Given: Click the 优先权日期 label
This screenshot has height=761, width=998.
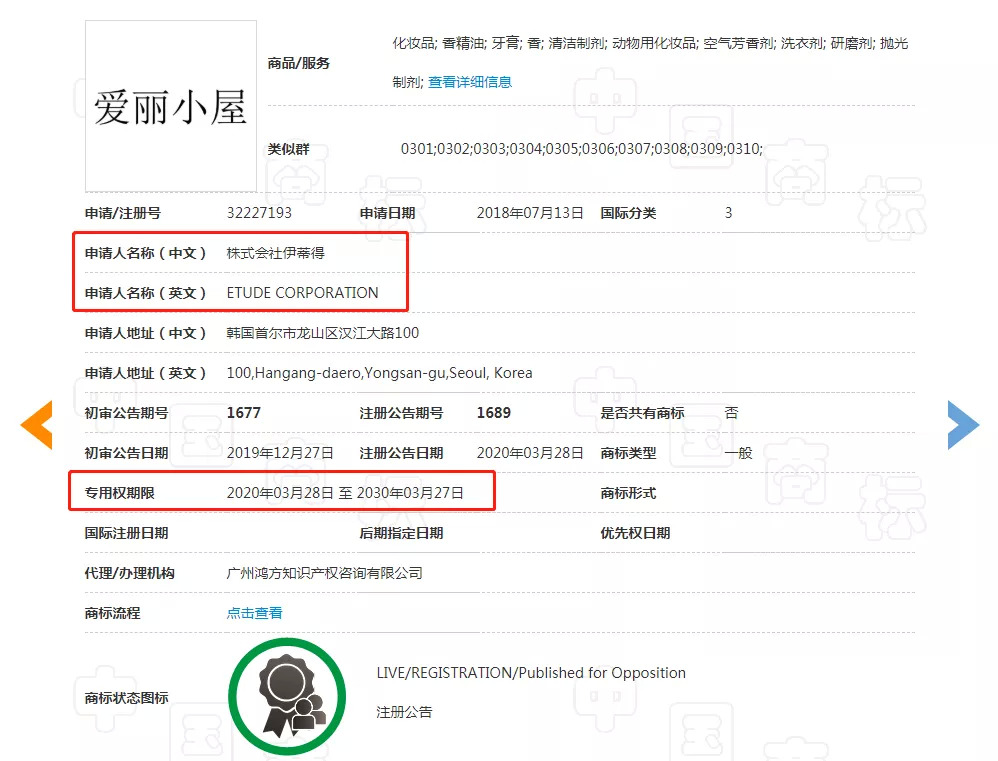Looking at the screenshot, I should 635,533.
